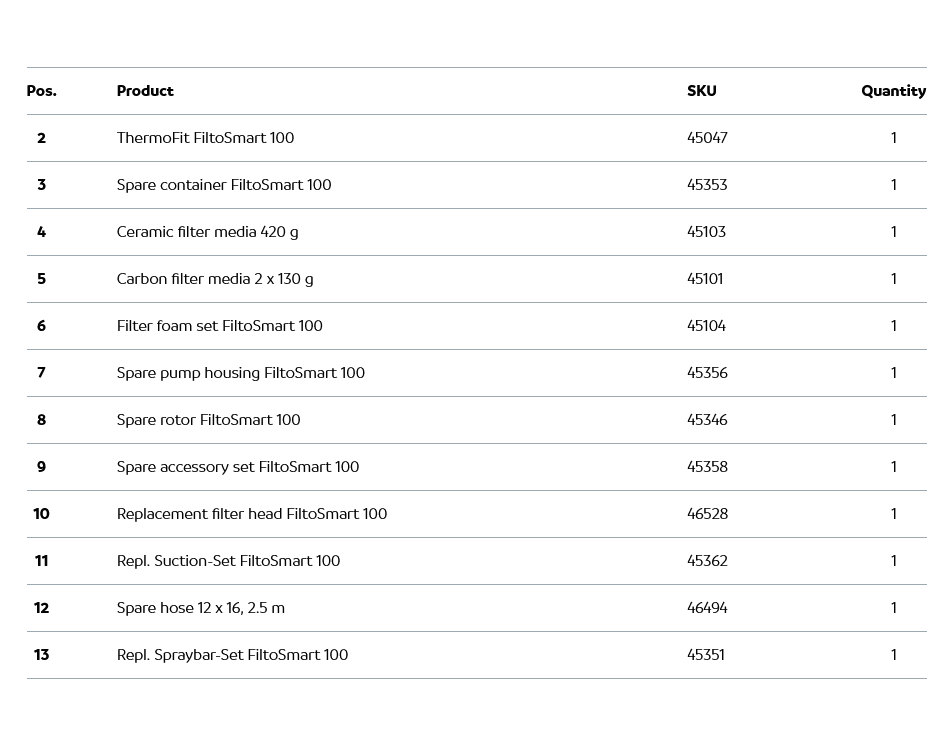Select position number 13 cell

[x=41, y=655]
